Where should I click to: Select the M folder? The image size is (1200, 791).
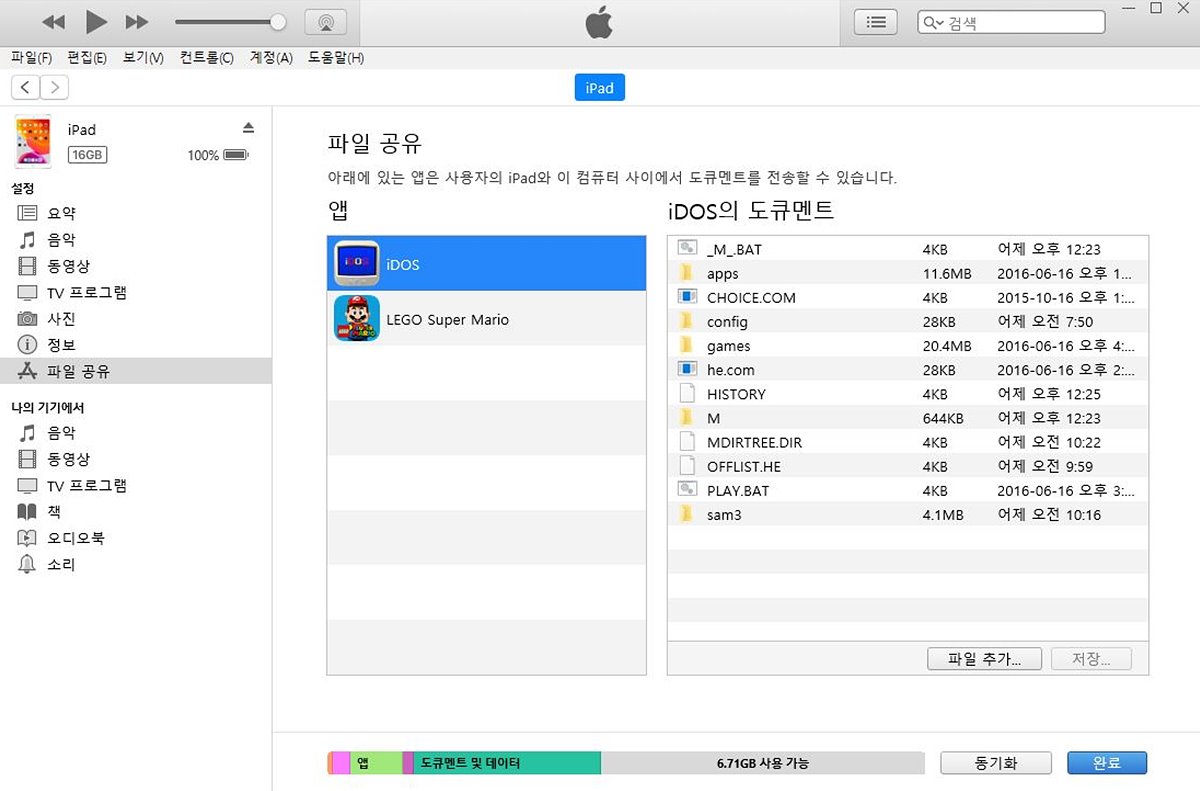tap(908, 418)
